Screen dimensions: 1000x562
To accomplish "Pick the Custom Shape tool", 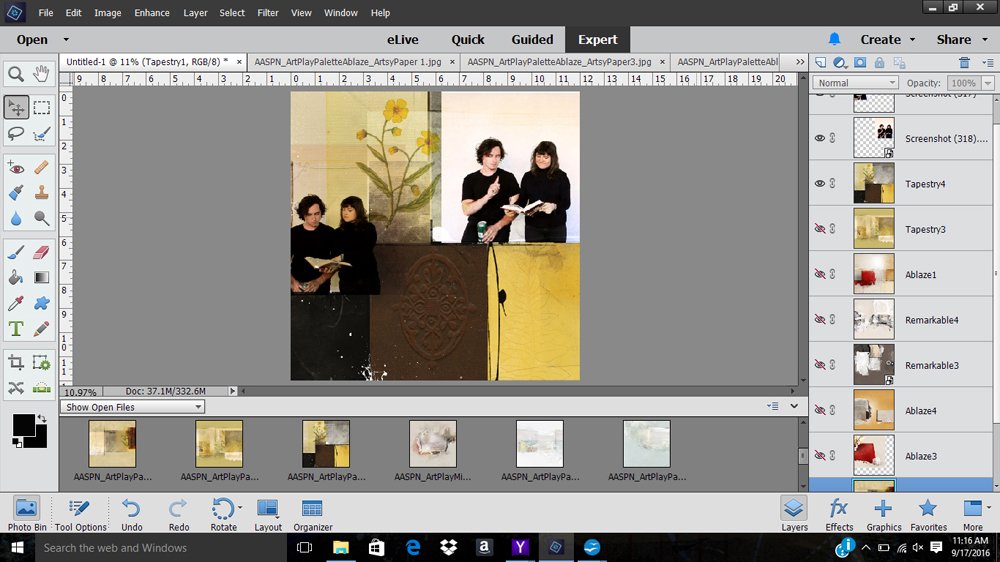I will pos(41,303).
